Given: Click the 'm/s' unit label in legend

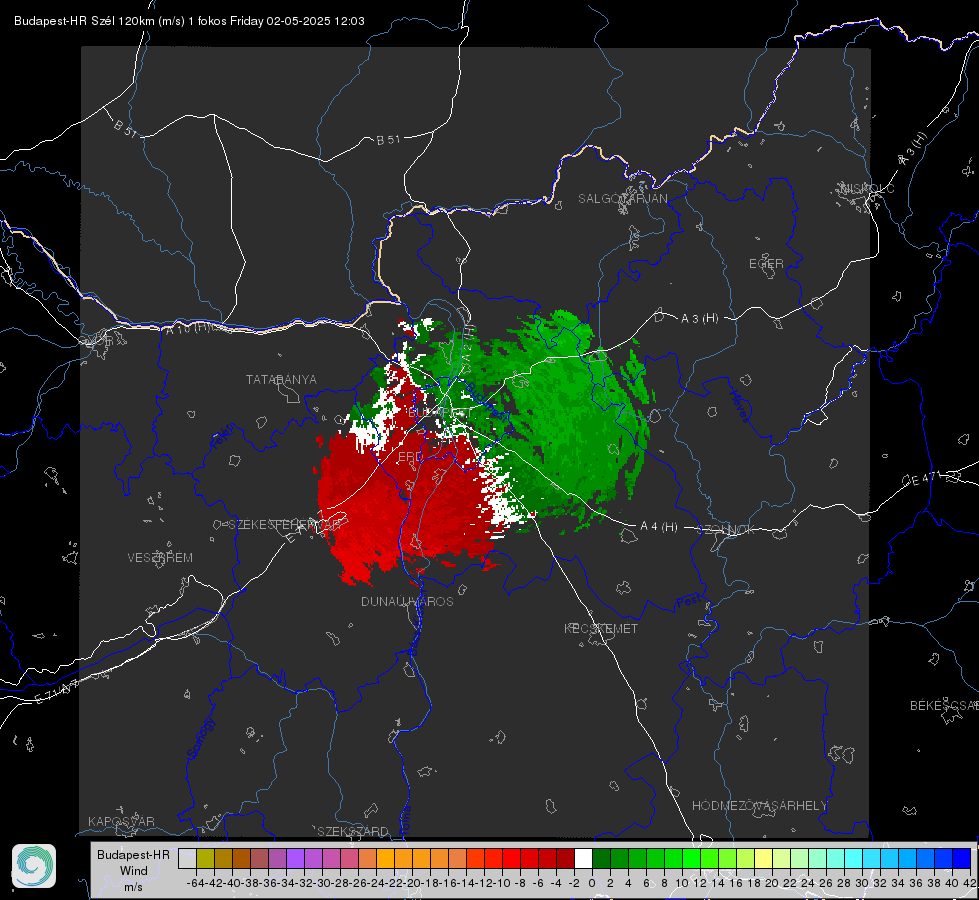Looking at the screenshot, I should (x=134, y=887).
